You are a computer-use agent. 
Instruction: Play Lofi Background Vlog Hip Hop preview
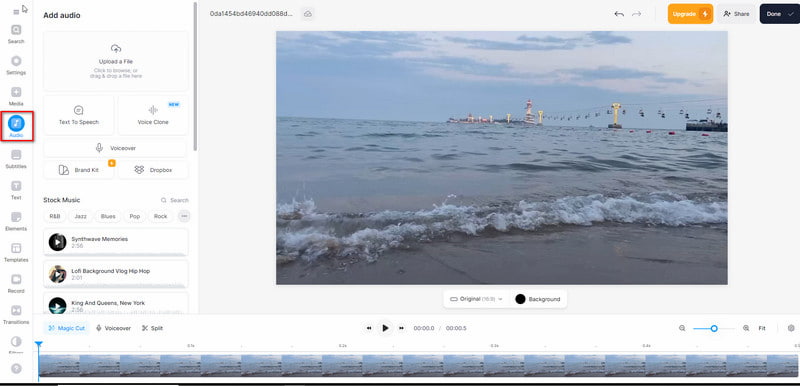(57, 274)
